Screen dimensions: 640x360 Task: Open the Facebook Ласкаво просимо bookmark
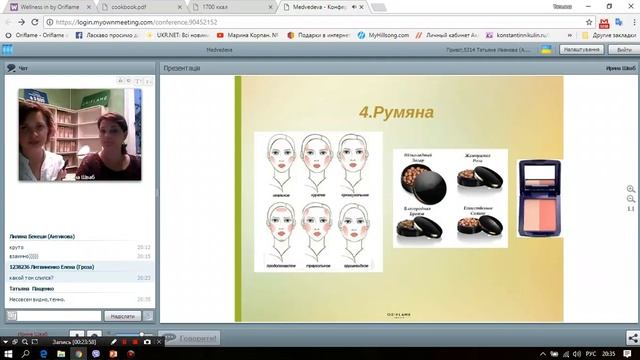tap(107, 36)
